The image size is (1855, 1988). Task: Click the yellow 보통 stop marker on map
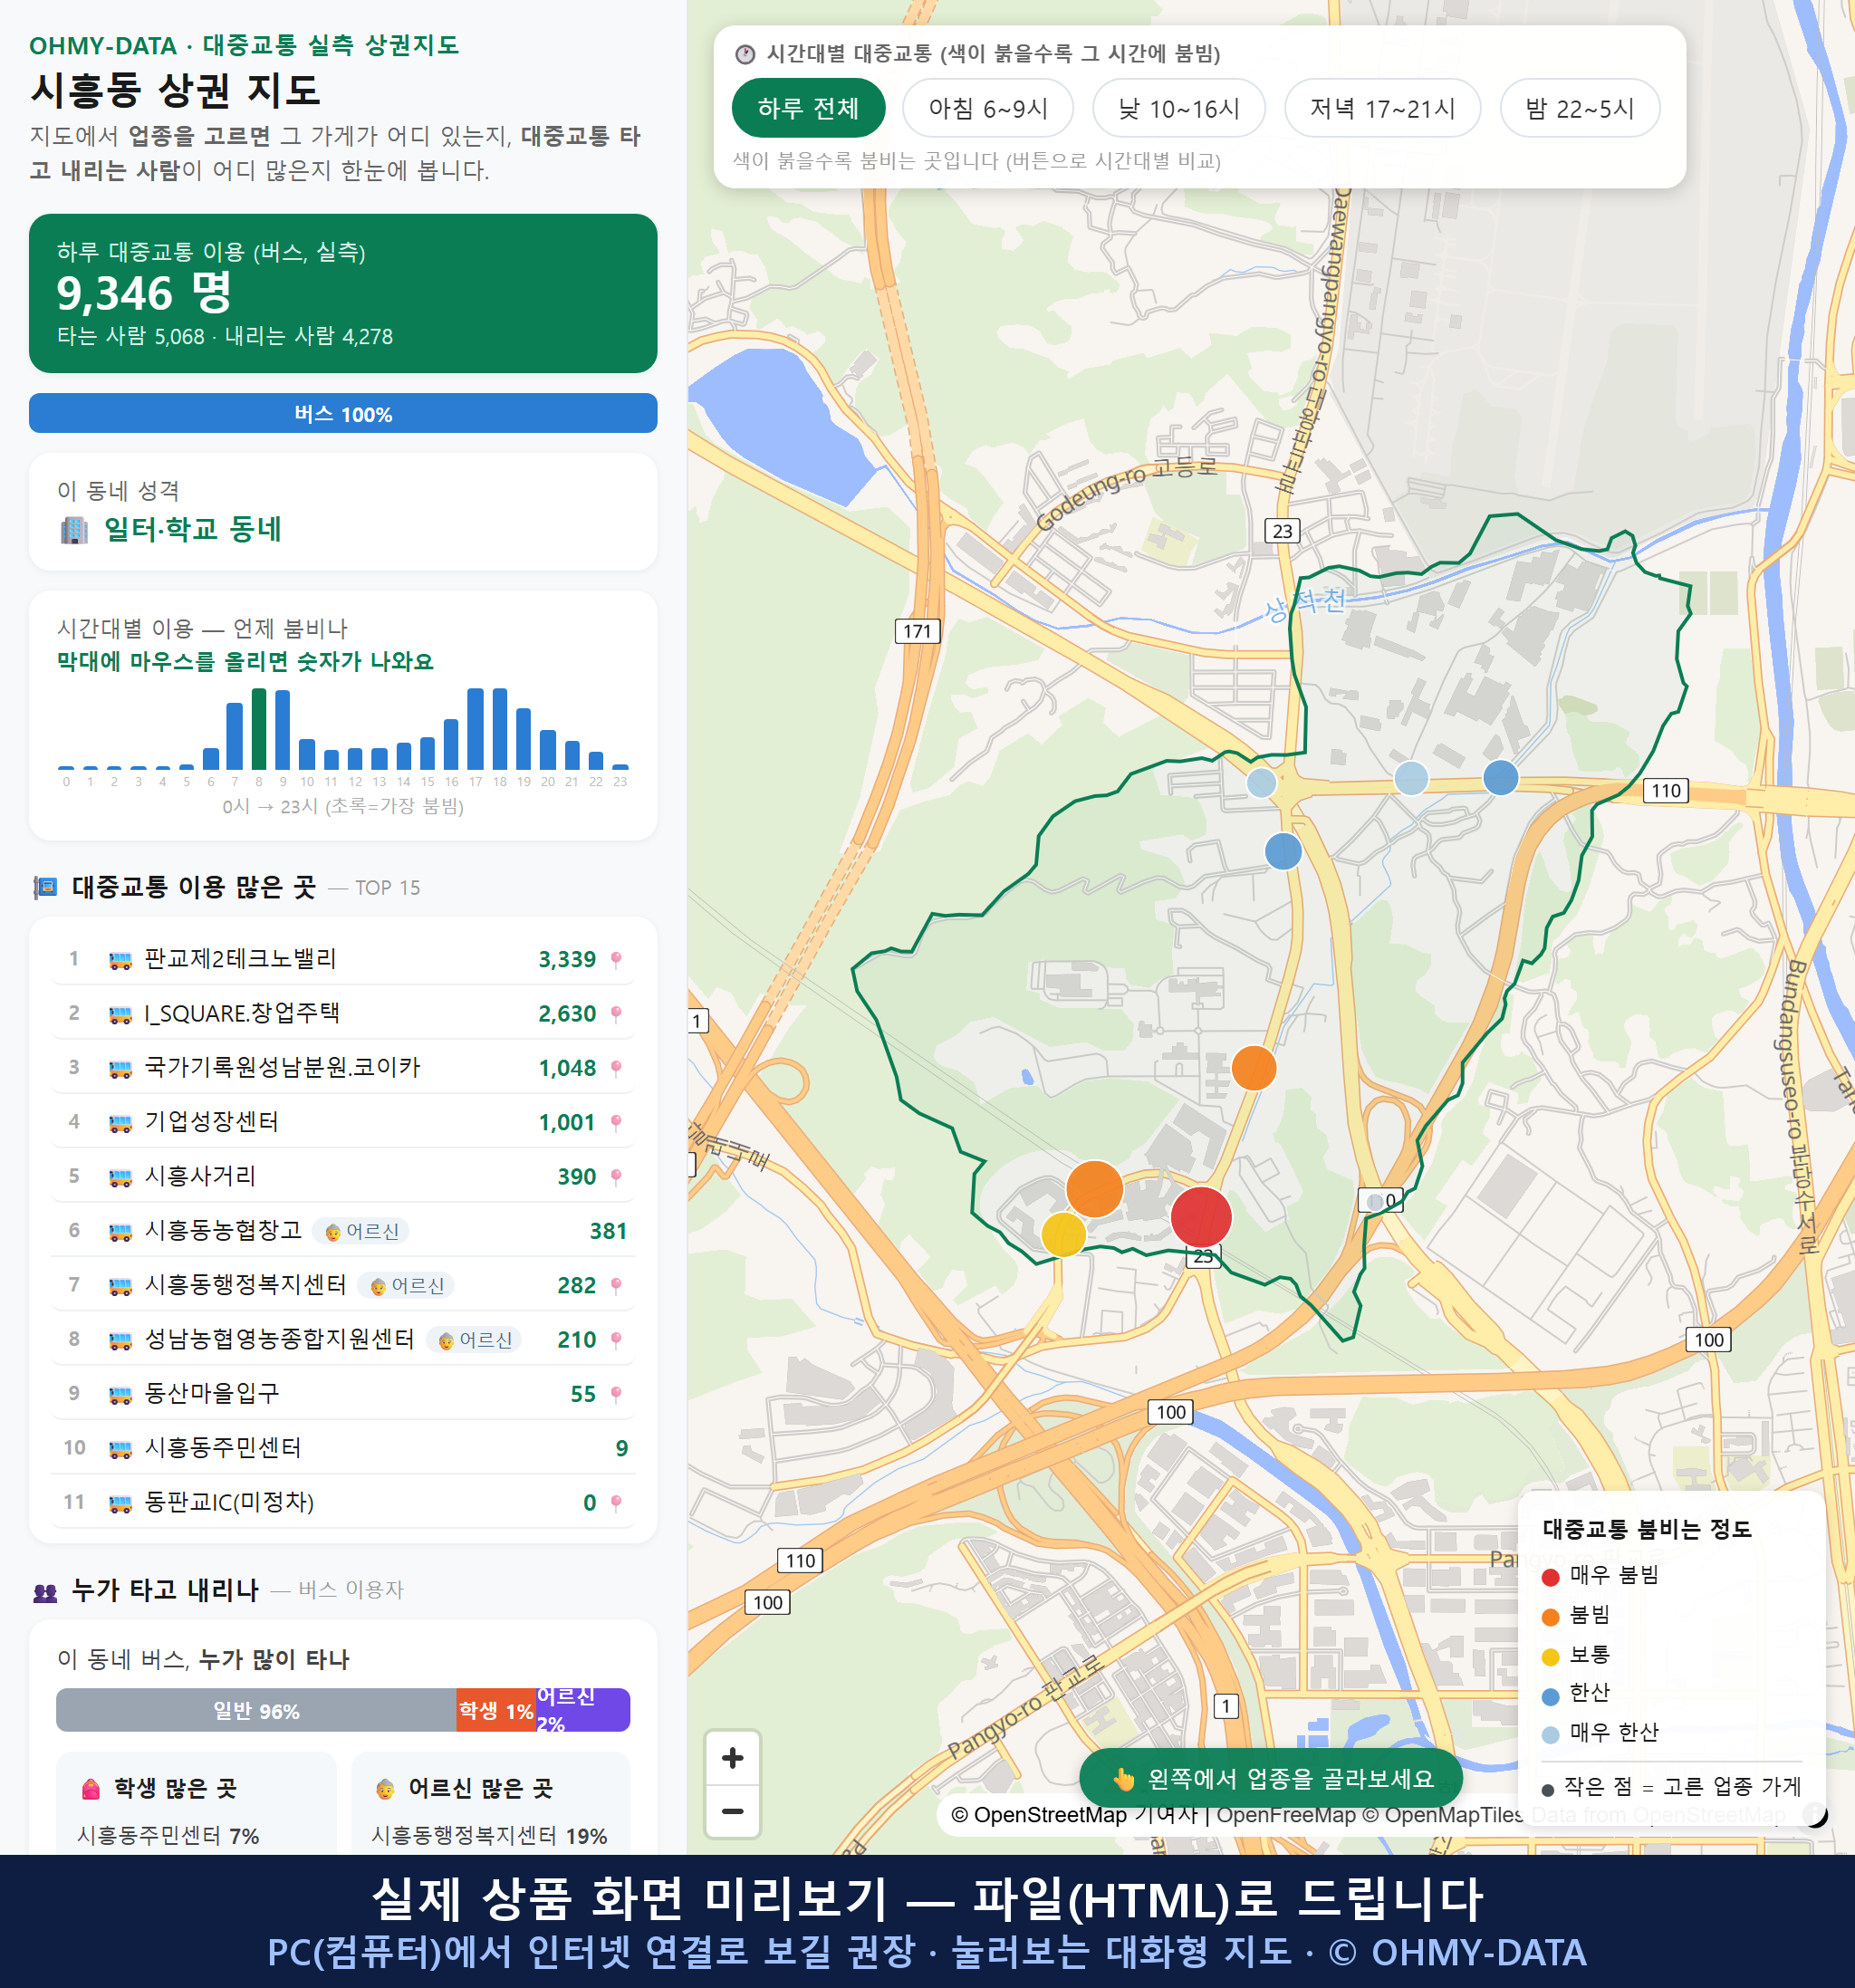coord(1063,1234)
